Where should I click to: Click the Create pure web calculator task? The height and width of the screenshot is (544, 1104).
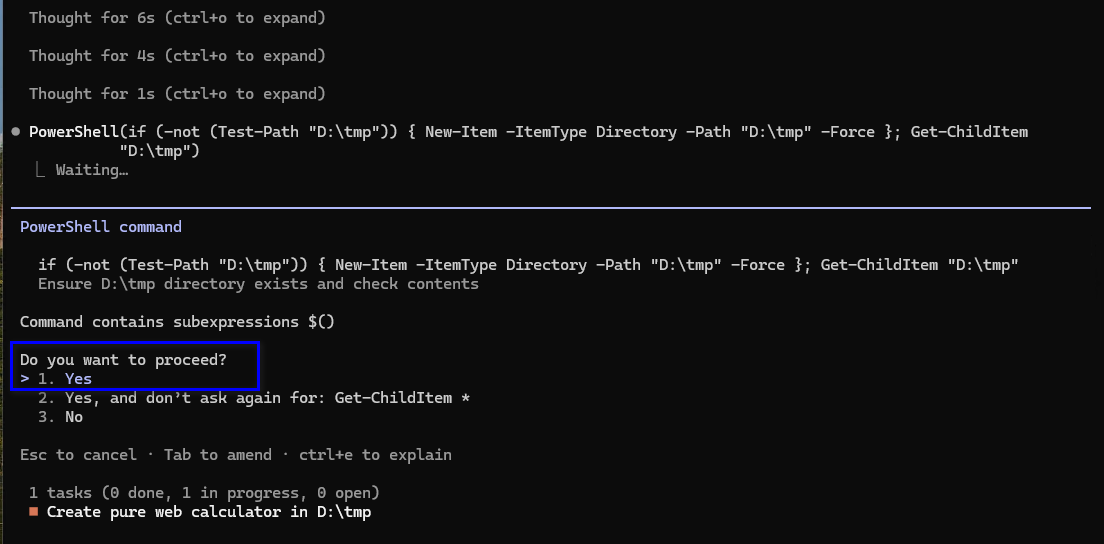[209, 512]
